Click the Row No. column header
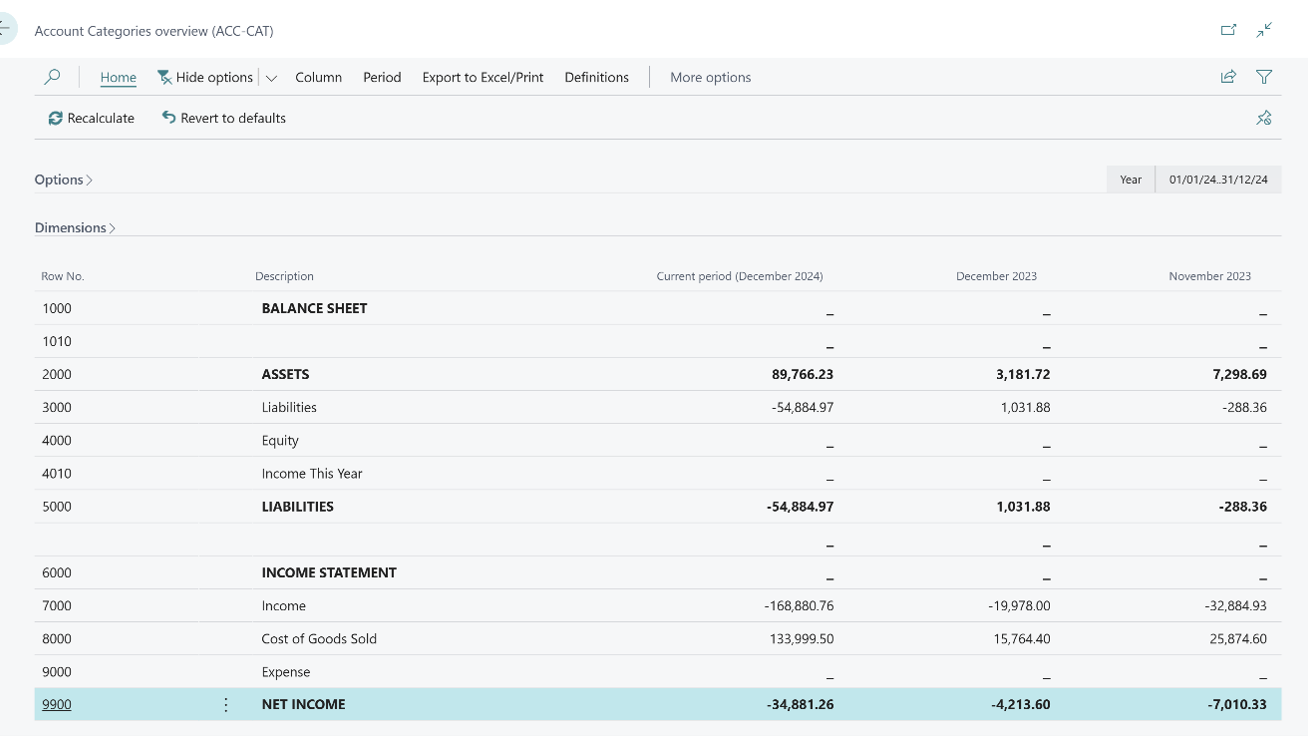This screenshot has width=1308, height=736. [63, 276]
